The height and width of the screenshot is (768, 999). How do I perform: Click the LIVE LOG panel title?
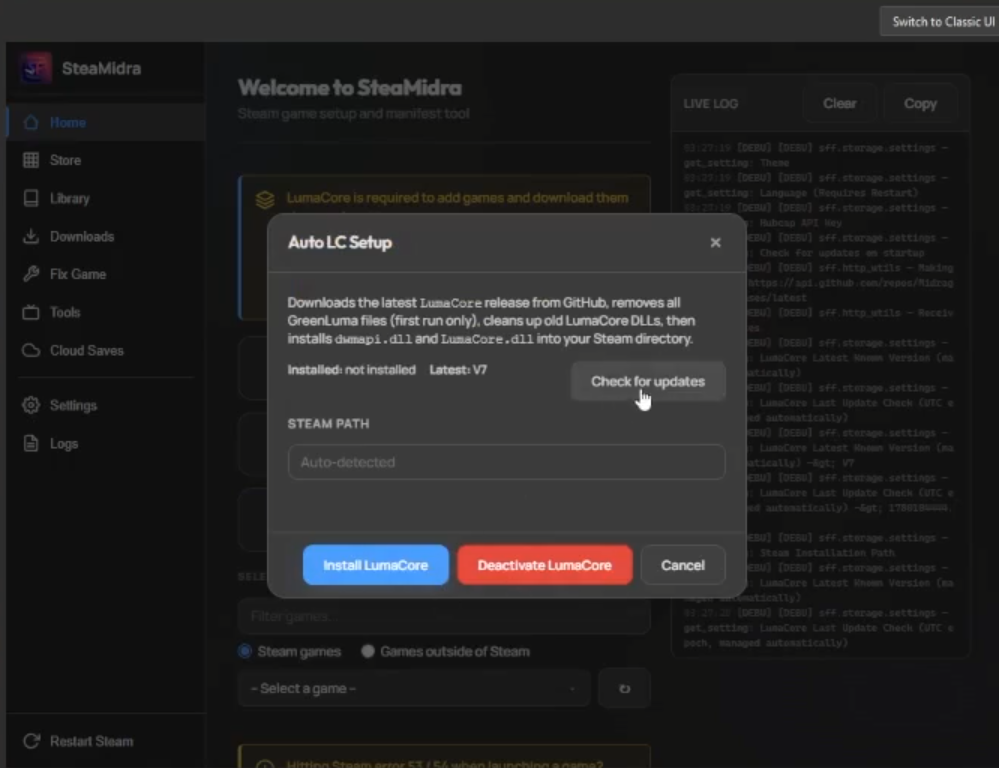pos(710,104)
